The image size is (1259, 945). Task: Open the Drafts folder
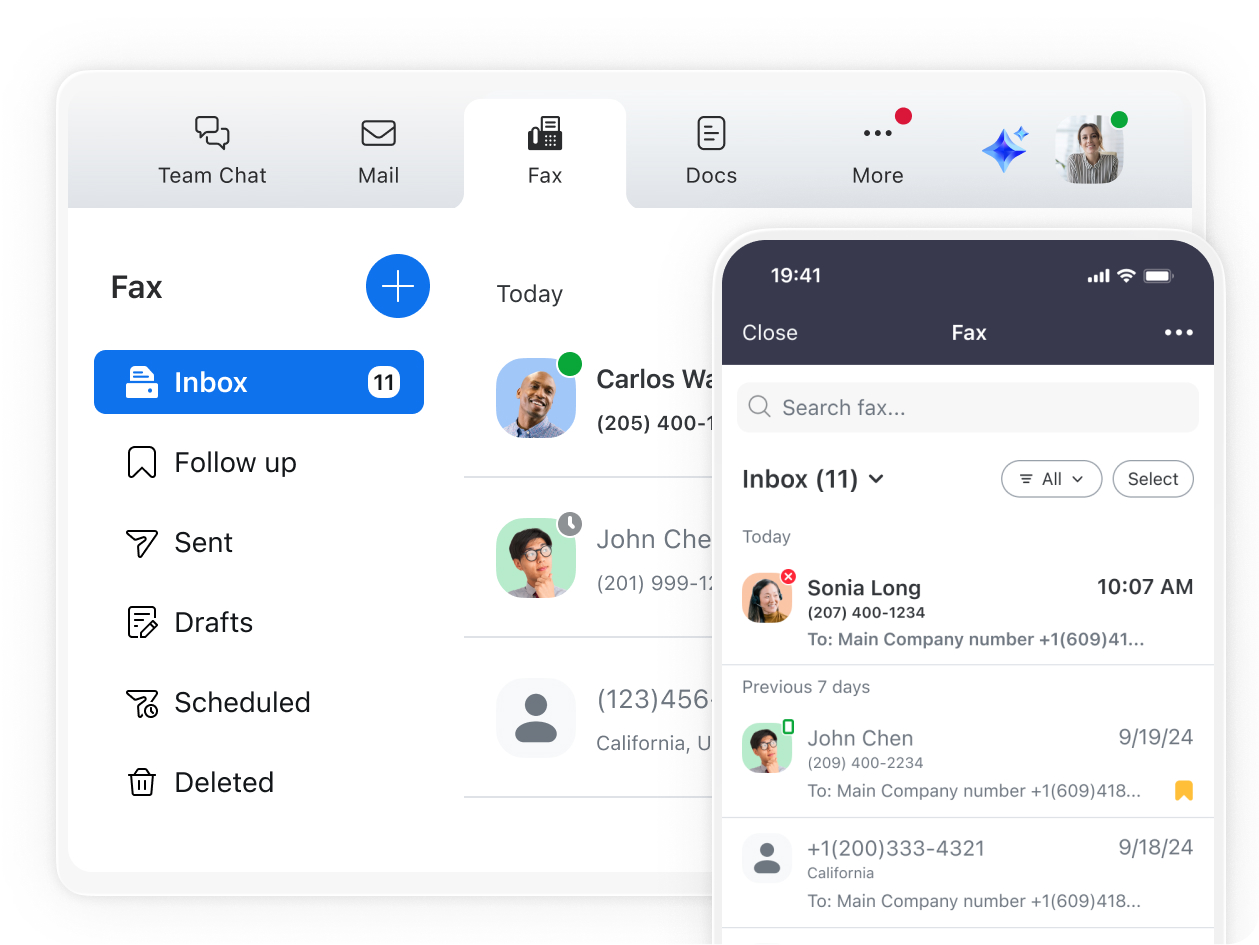(213, 622)
